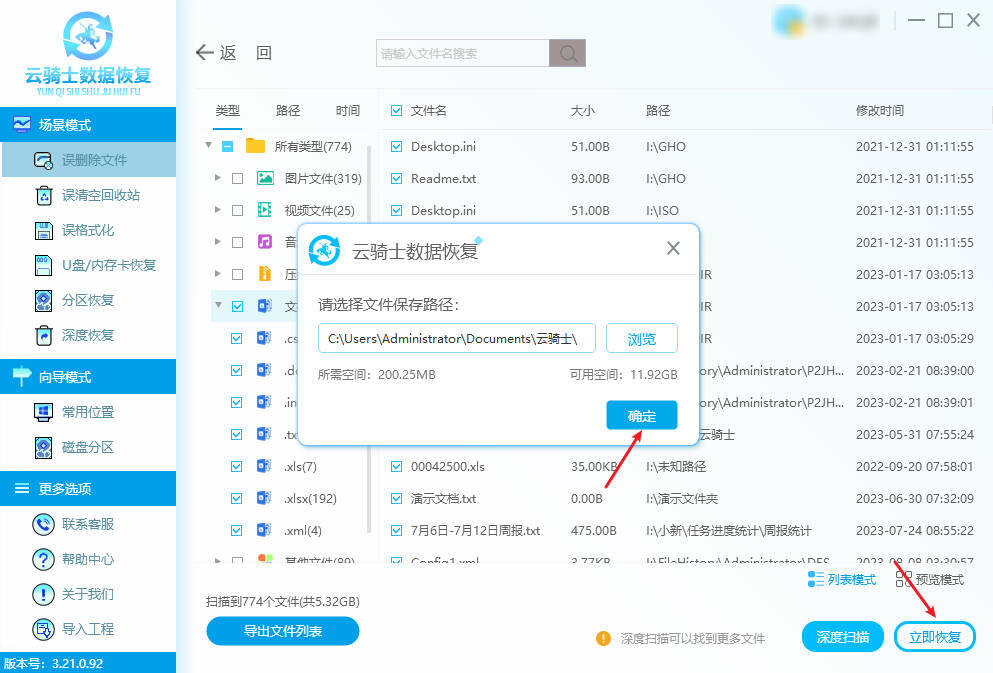The width and height of the screenshot is (993, 673).
Task: Switch to the 路径 tab
Action: [x=288, y=111]
